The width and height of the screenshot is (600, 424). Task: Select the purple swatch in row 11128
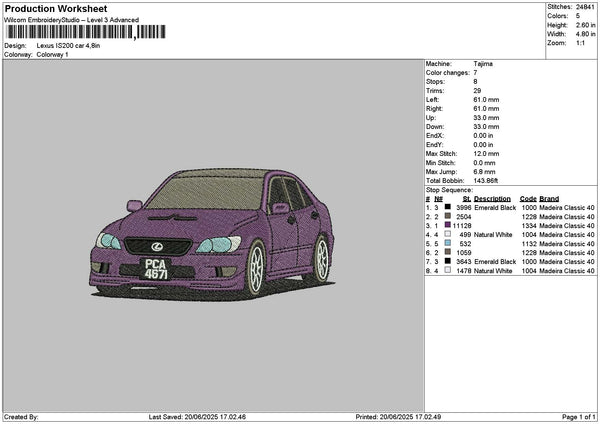(x=447, y=225)
